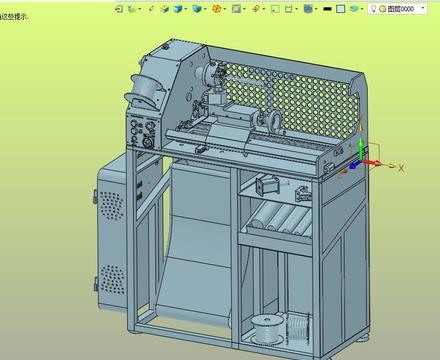
Task: Open dropdown arrow beside green assembly icon
Action: click(139, 9)
